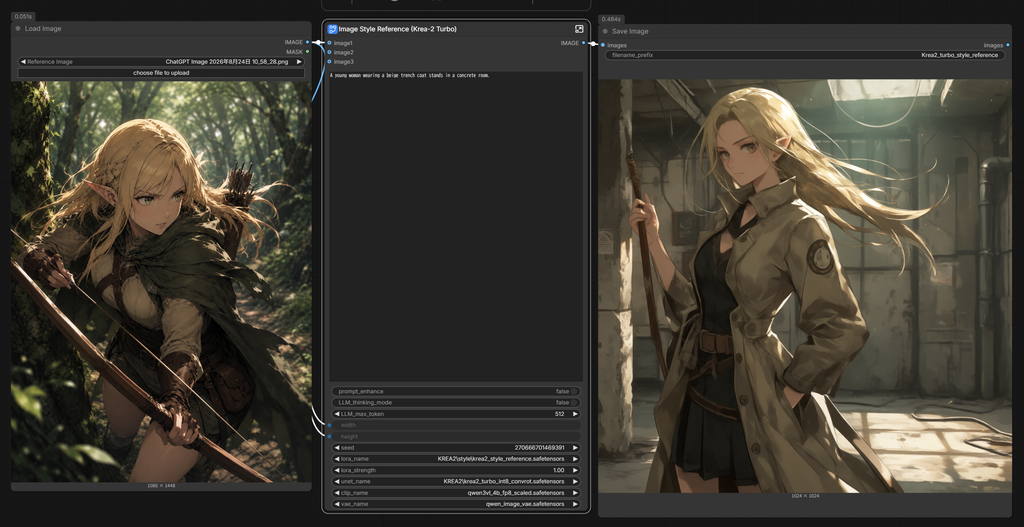Click the generated trench coat output image
1024x527 pixels.
point(805,286)
